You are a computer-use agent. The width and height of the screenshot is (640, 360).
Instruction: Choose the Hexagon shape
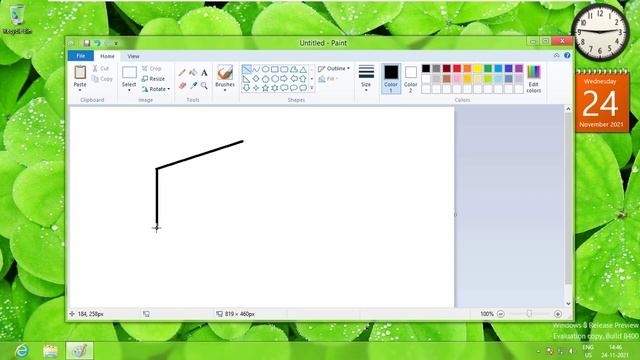[x=275, y=78]
